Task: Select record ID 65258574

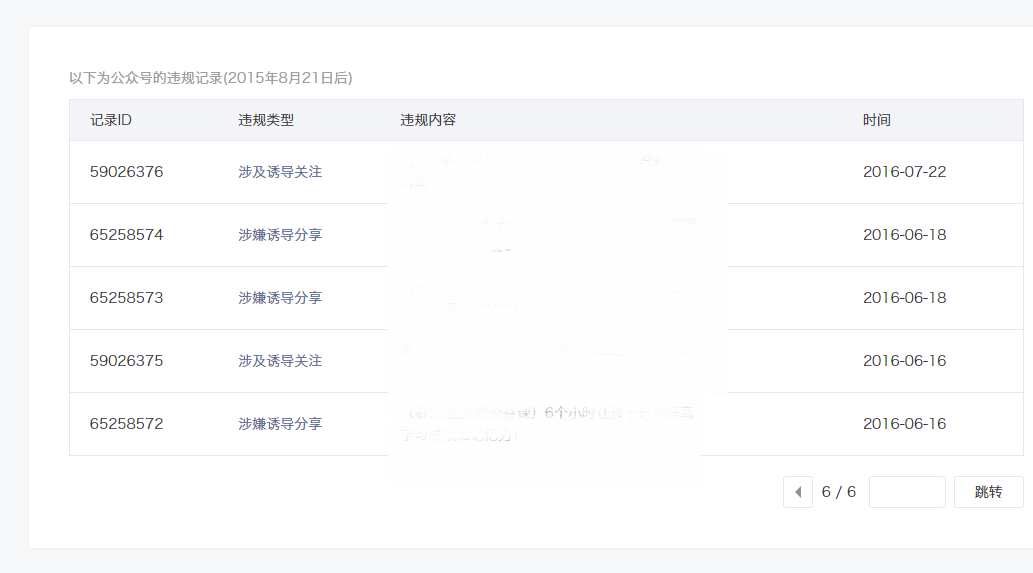Action: click(126, 235)
